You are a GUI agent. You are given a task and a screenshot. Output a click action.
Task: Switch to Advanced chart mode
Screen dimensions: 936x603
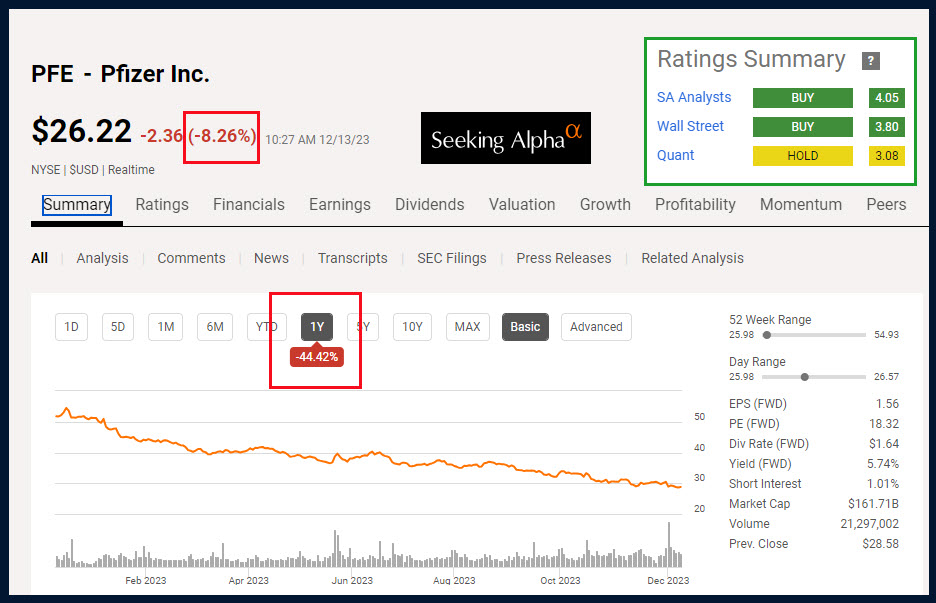596,327
